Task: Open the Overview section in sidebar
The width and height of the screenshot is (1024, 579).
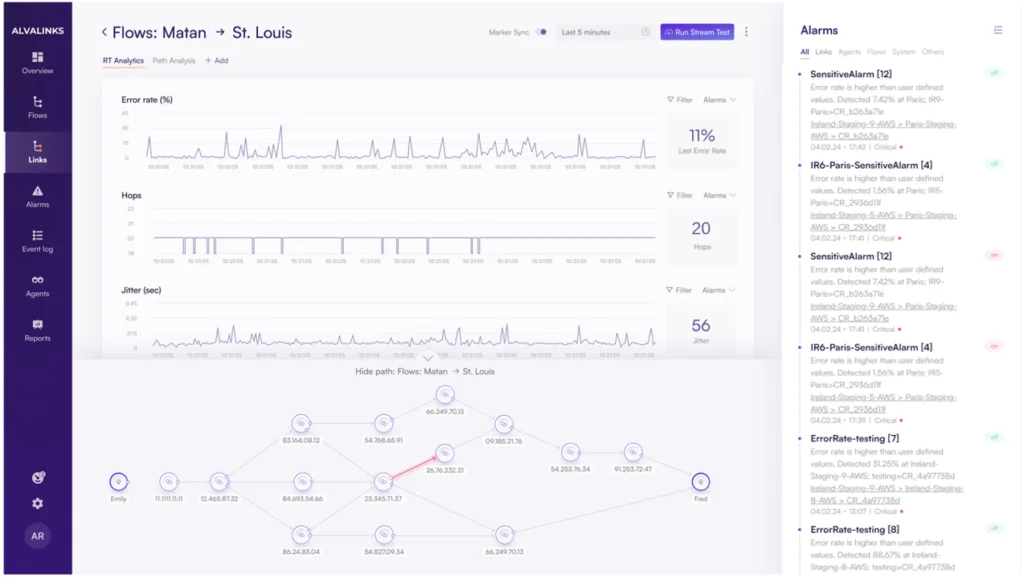Action: point(37,62)
